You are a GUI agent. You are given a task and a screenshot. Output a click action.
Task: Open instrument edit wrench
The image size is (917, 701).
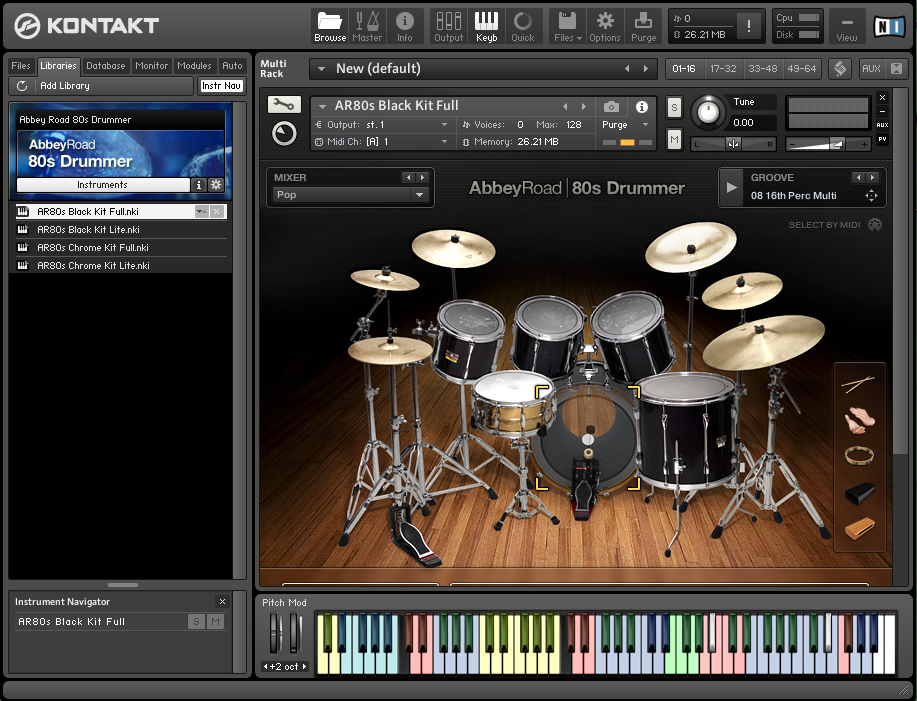coord(284,105)
